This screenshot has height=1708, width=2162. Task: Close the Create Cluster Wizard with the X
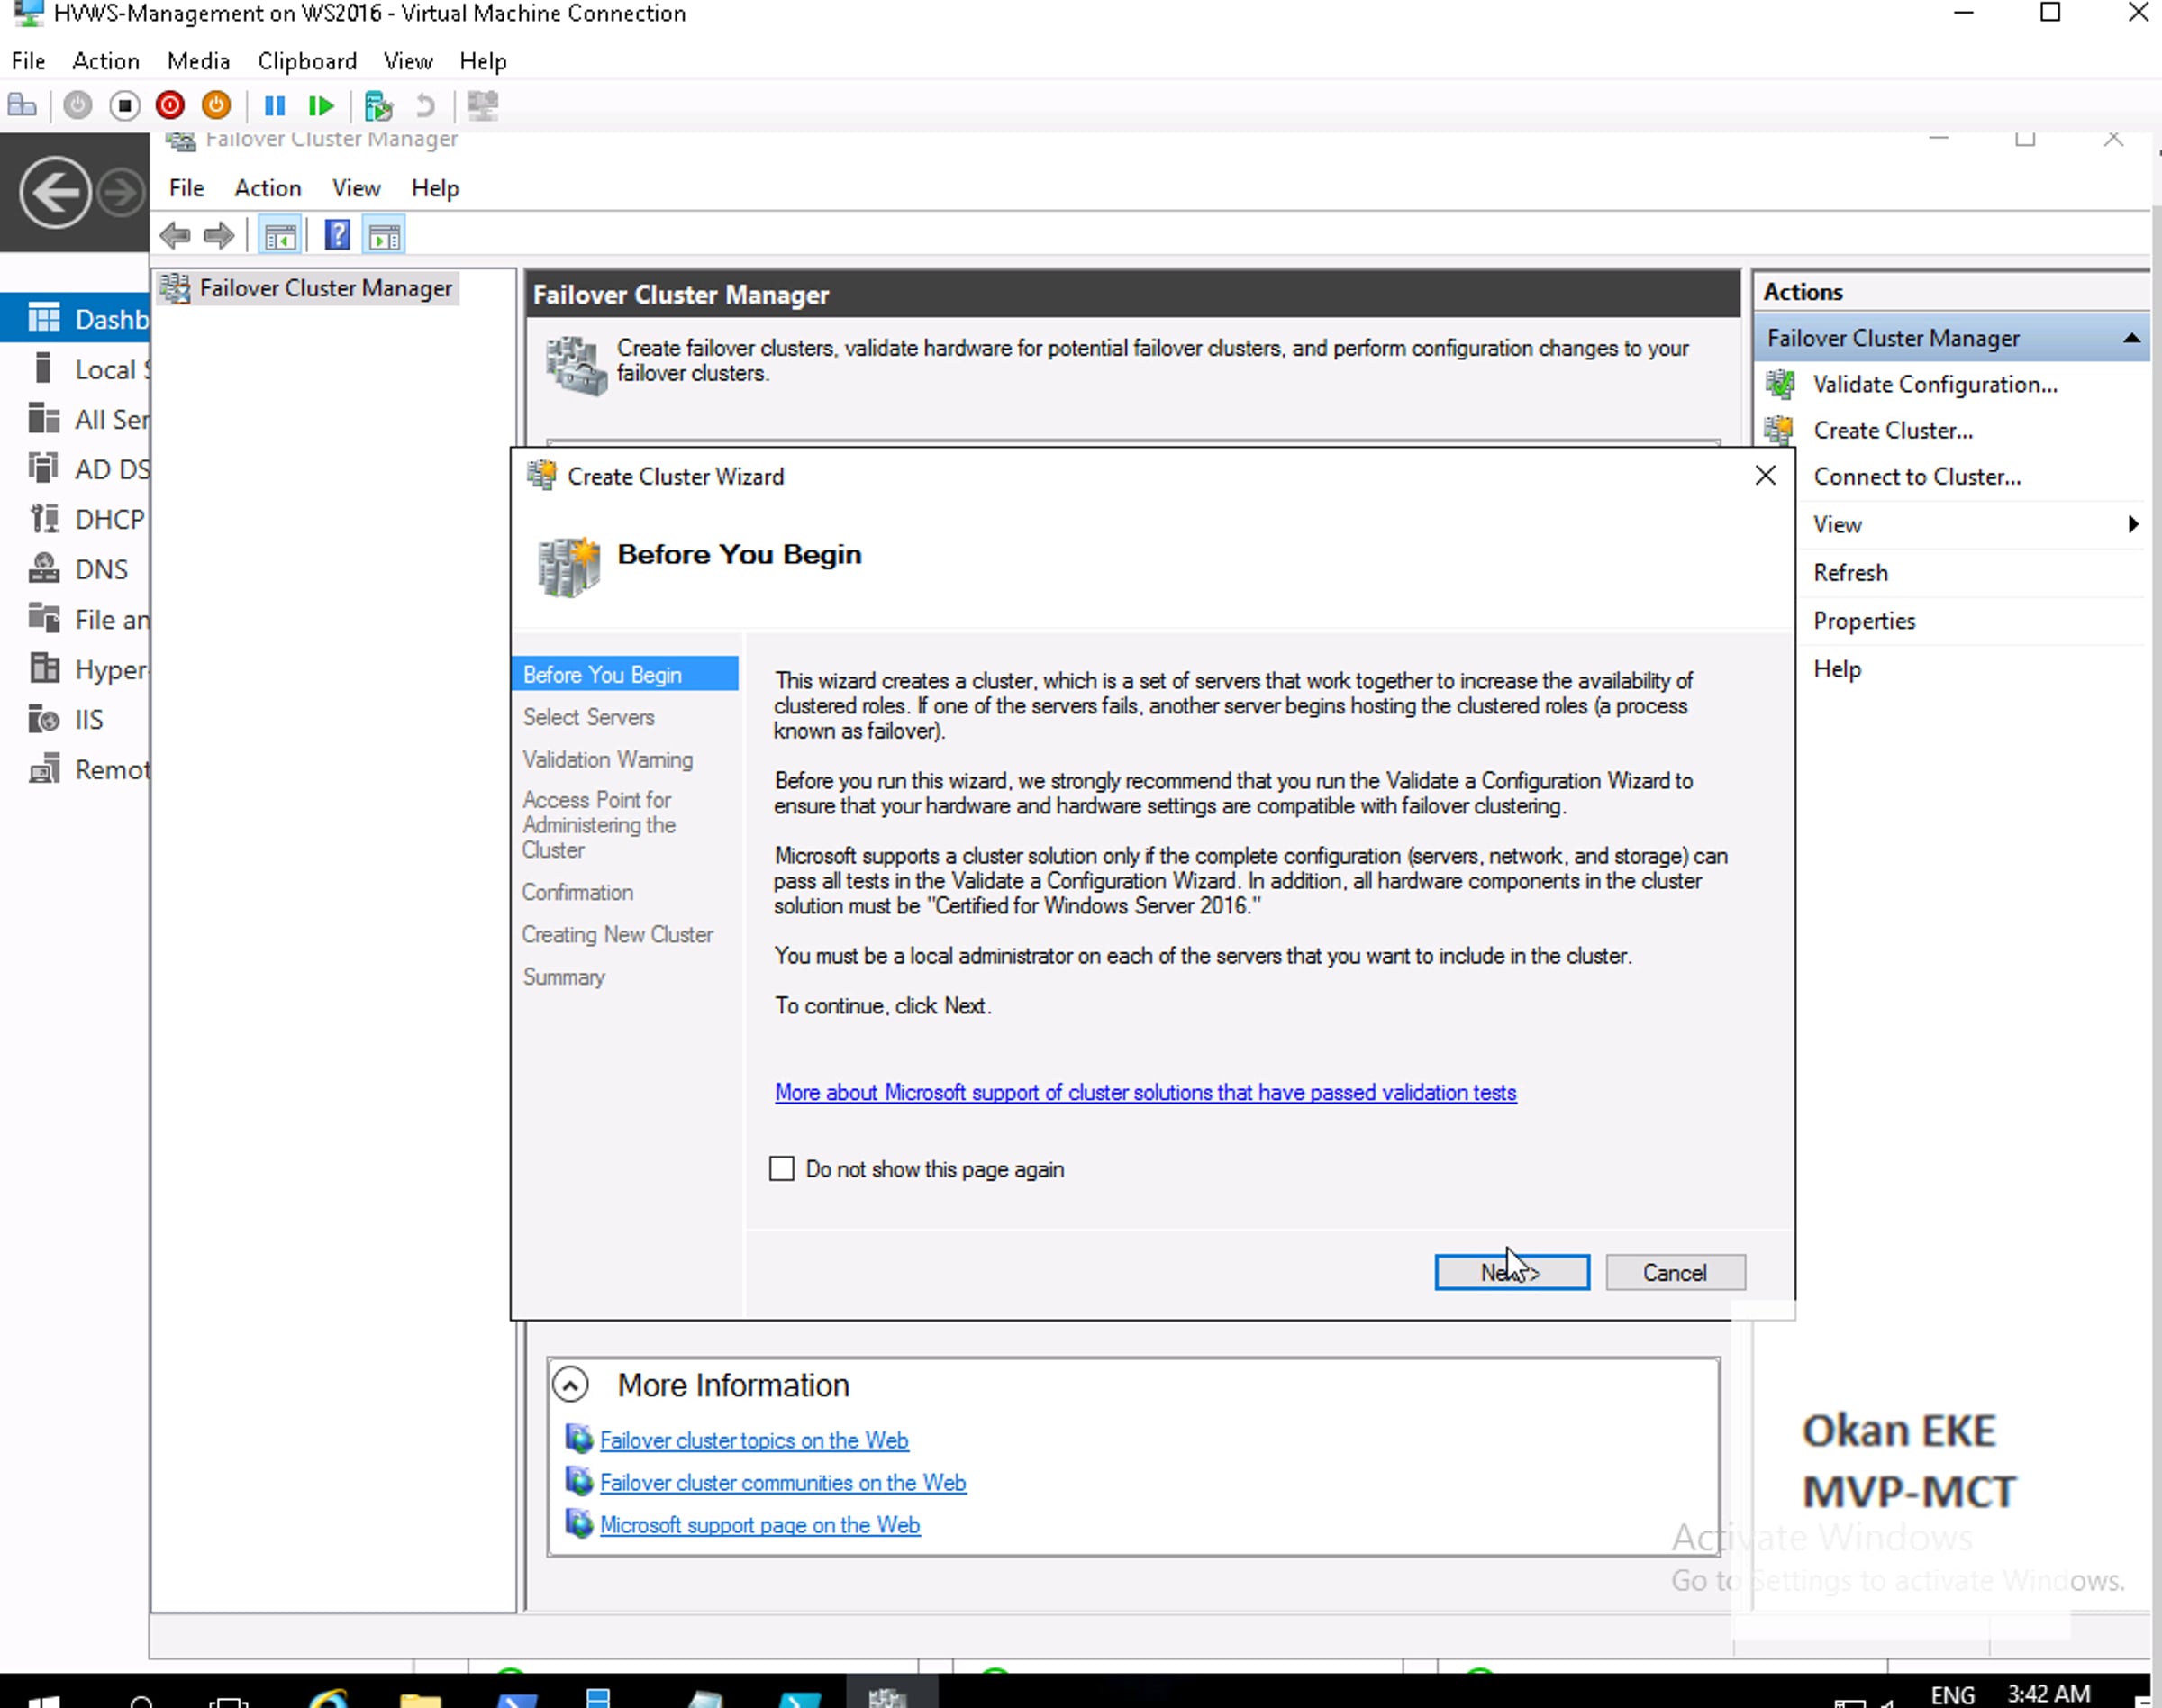1765,475
